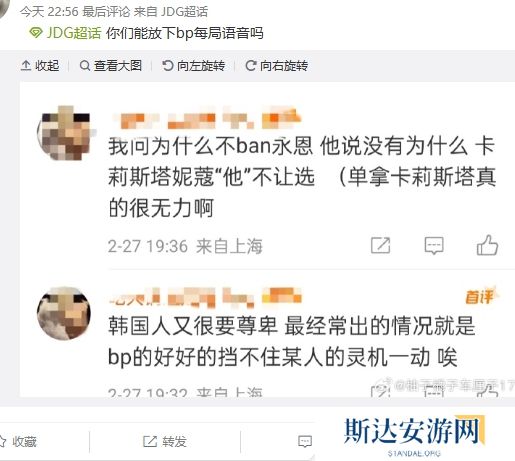The width and height of the screenshot is (515, 461).
Task: Click the clockwise rotate arrow icon
Action: pyautogui.click(x=251, y=66)
